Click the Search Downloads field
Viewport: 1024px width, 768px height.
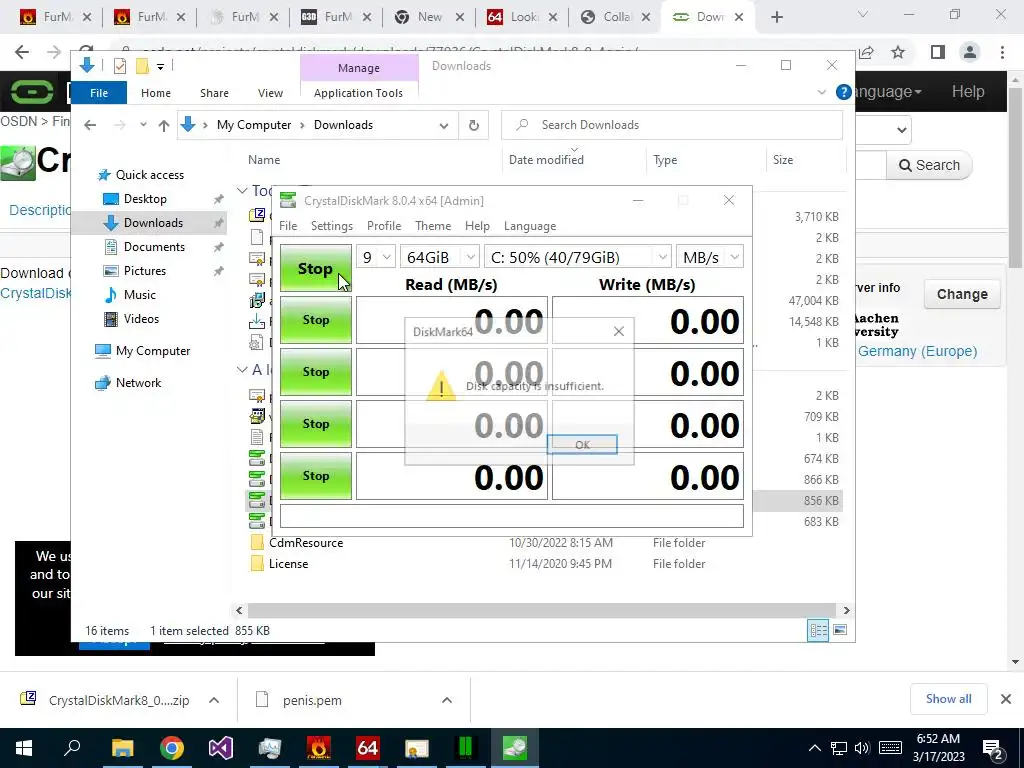point(672,125)
